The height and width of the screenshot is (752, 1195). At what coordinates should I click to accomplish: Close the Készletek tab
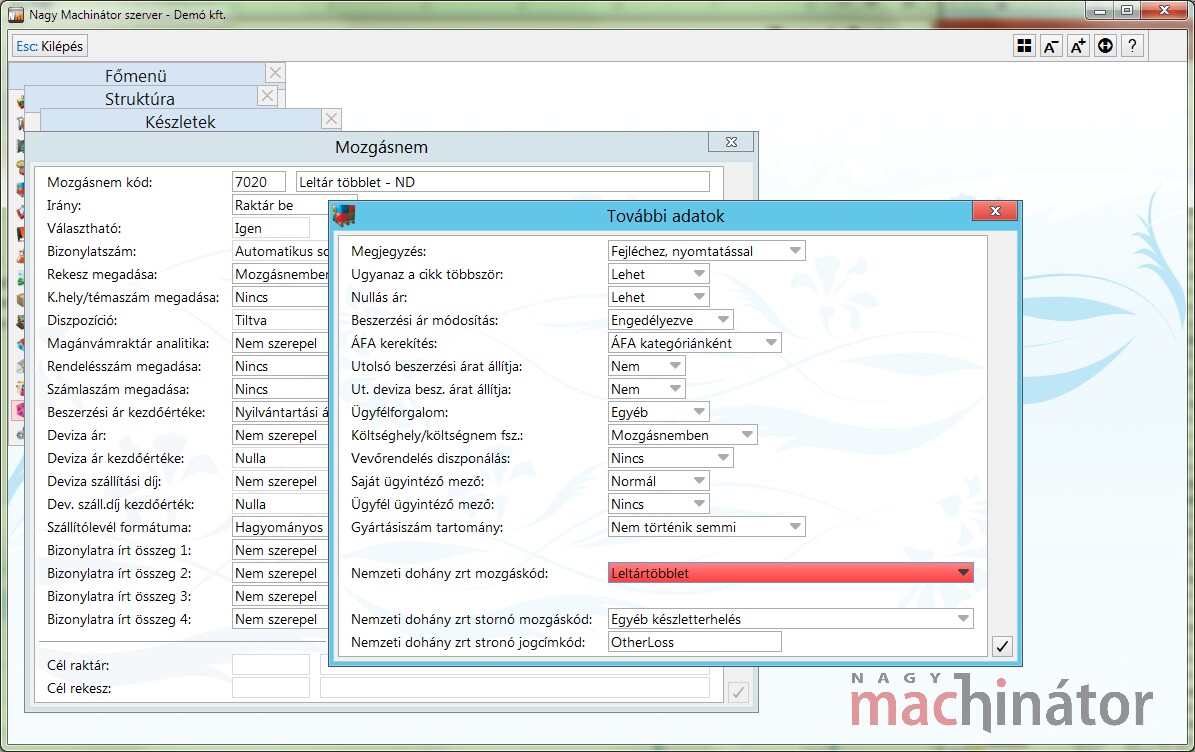[331, 119]
